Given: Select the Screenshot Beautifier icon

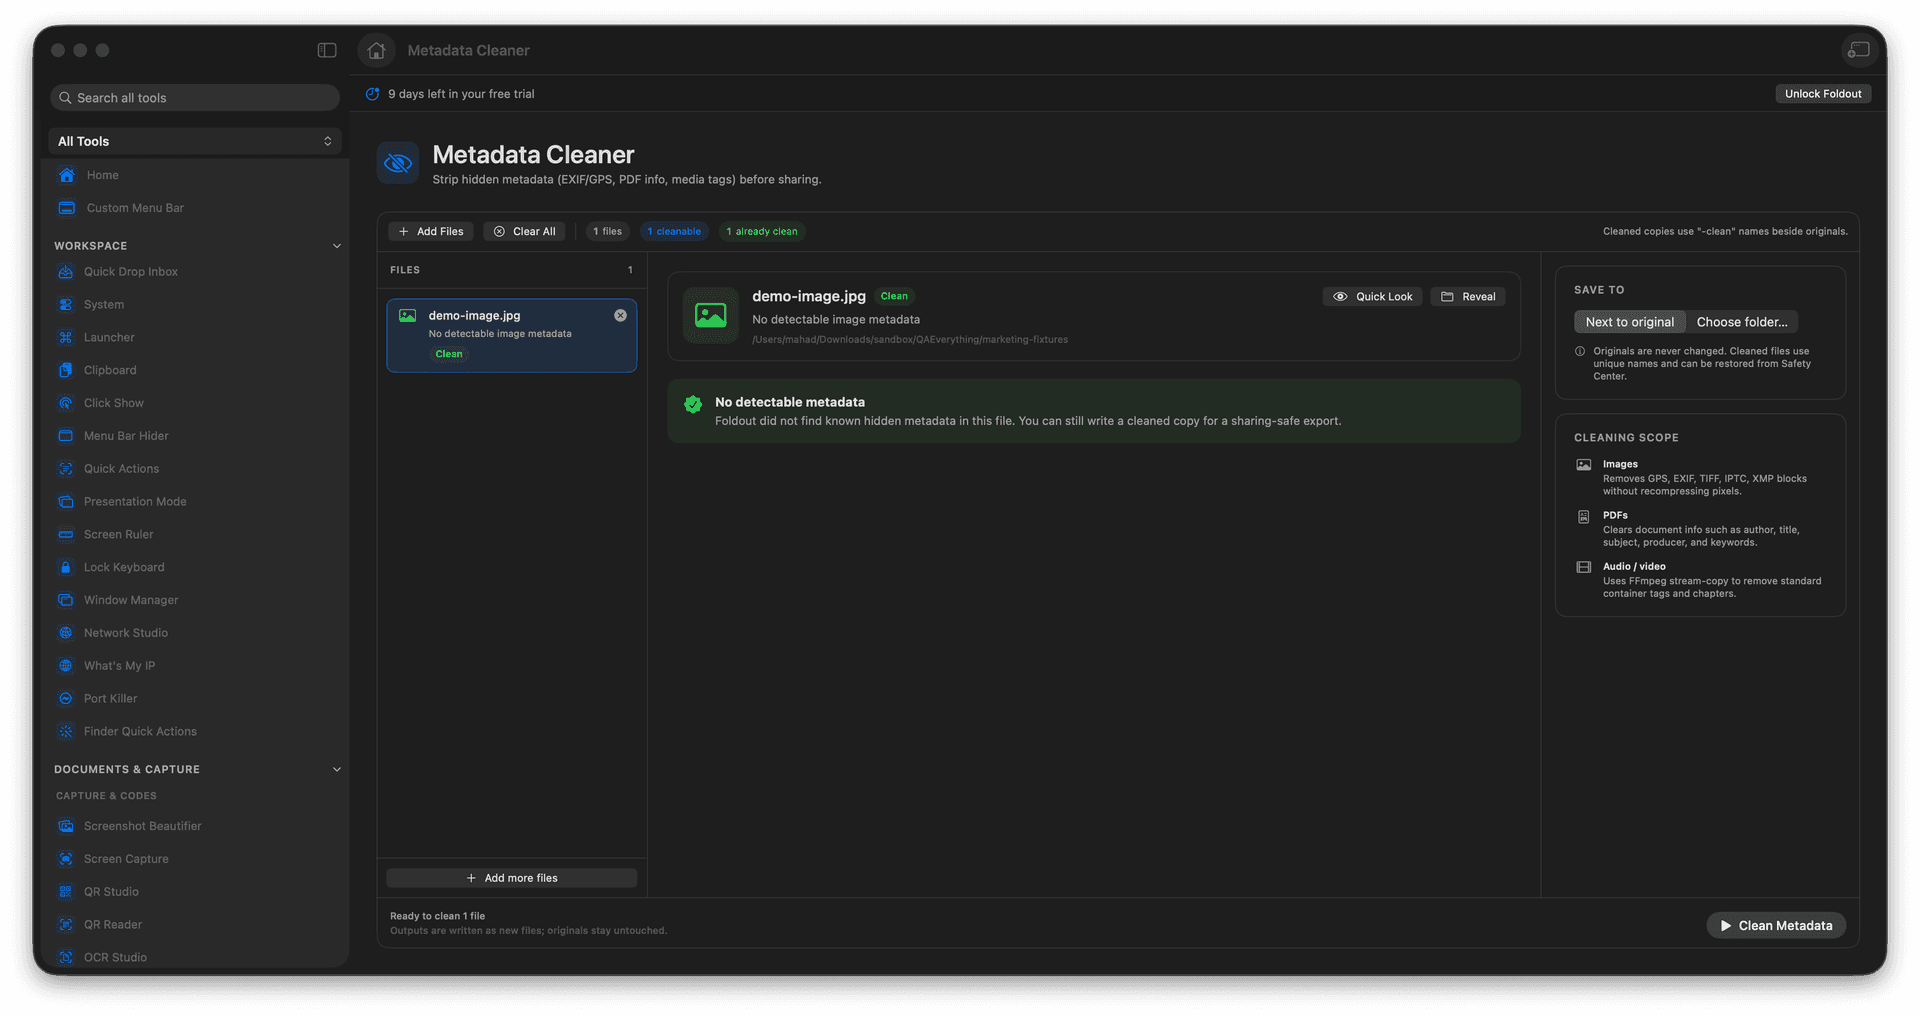Looking at the screenshot, I should [66, 826].
